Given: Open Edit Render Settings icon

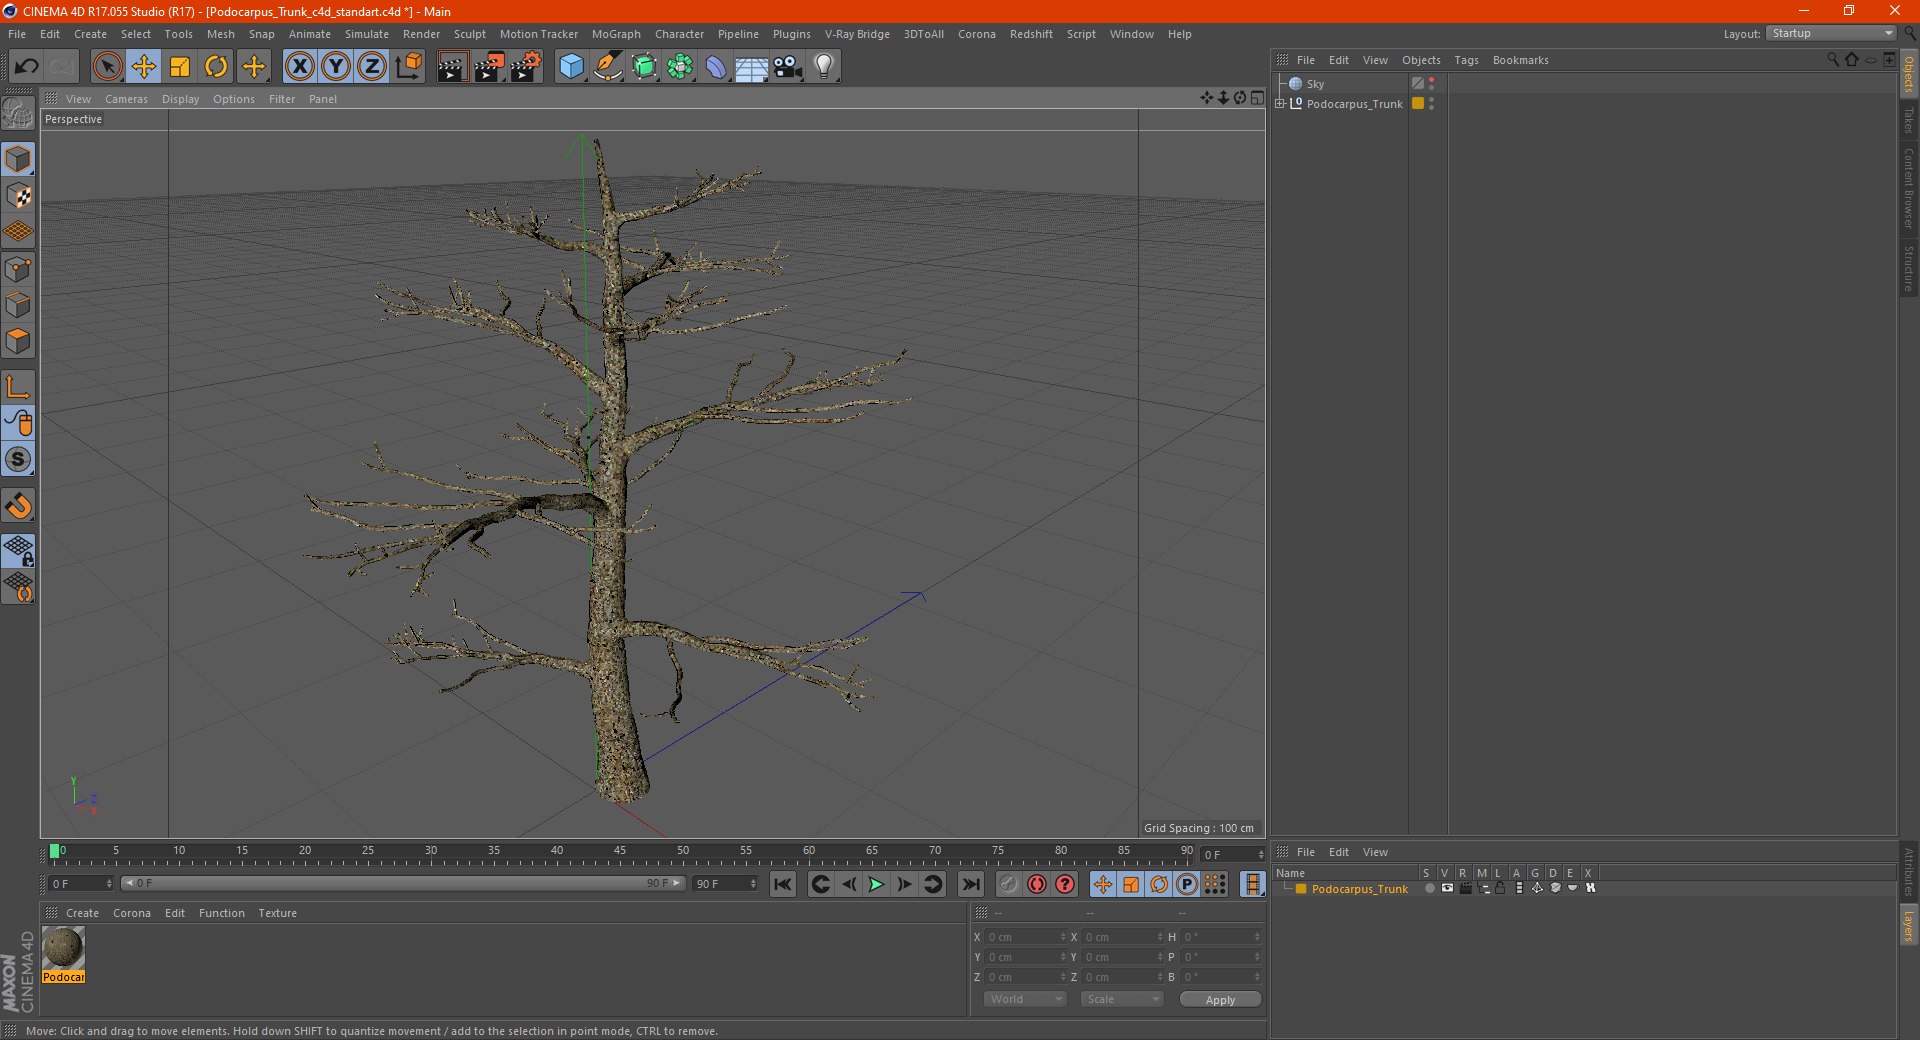Looking at the screenshot, I should [526, 67].
